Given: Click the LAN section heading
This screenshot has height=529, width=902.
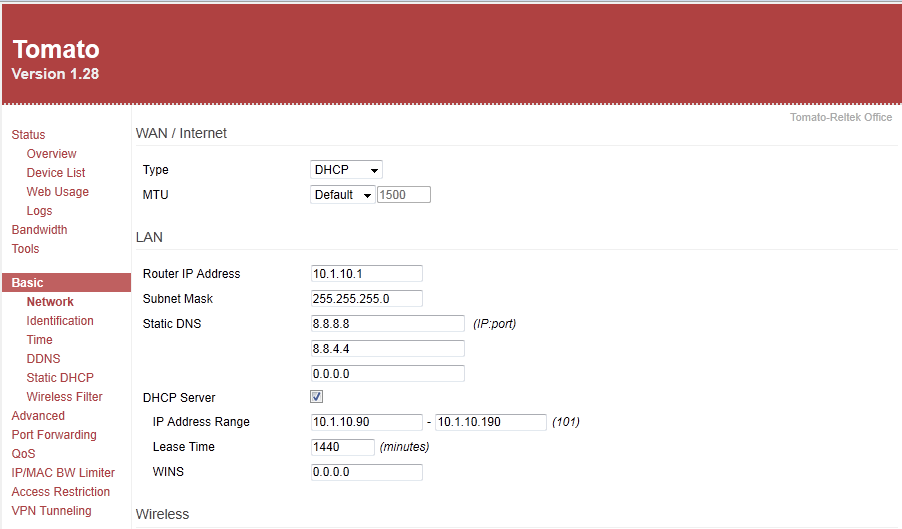Looking at the screenshot, I should pos(149,237).
